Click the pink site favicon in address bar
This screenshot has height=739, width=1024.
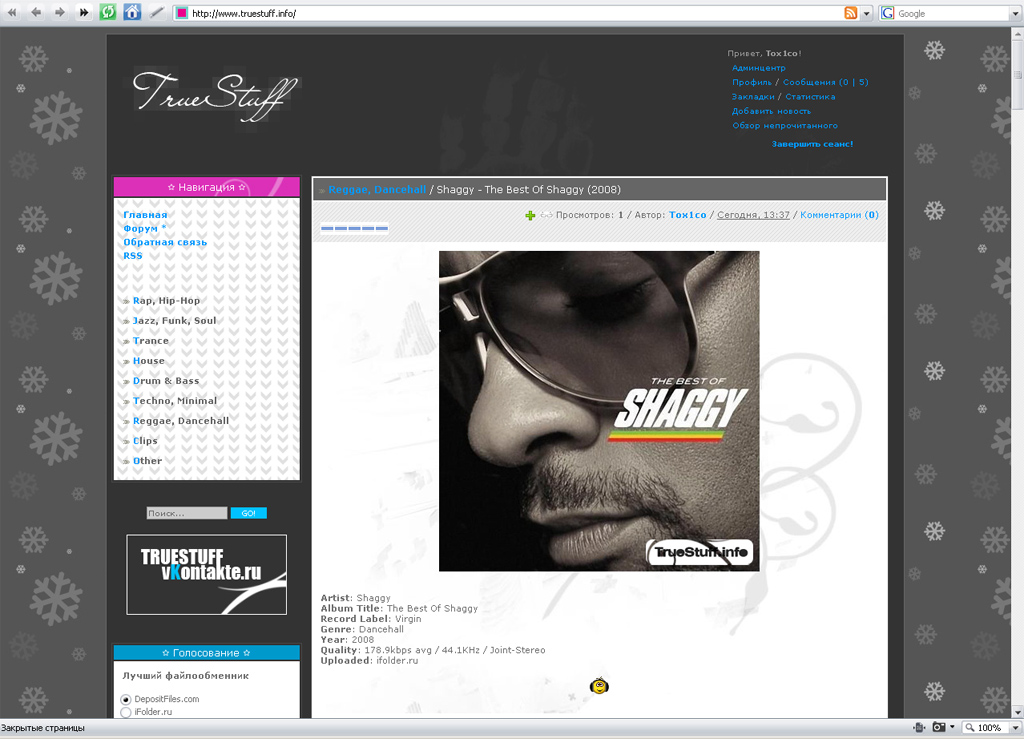tap(182, 13)
